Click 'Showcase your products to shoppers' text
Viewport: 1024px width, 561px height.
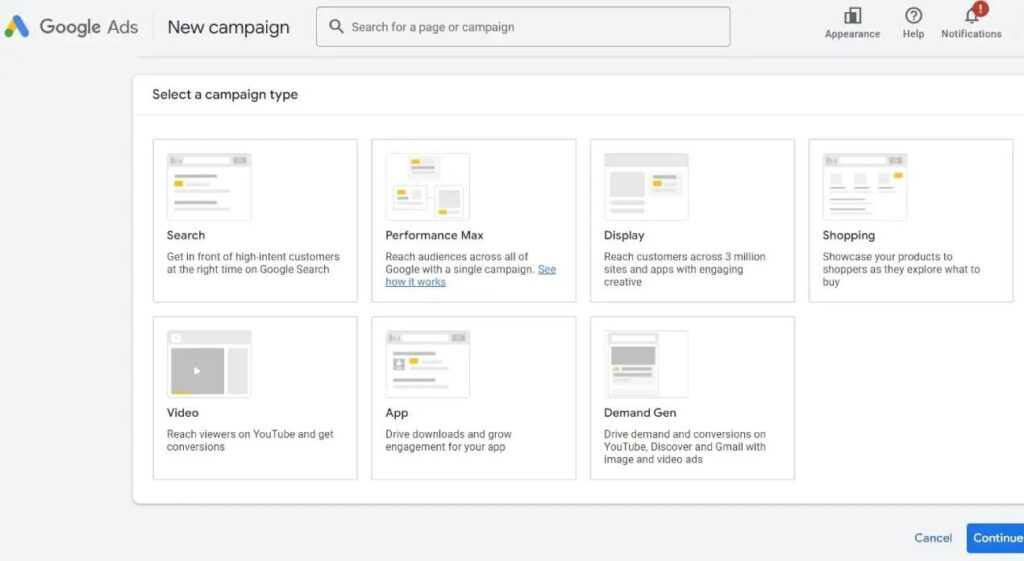click(x=901, y=269)
